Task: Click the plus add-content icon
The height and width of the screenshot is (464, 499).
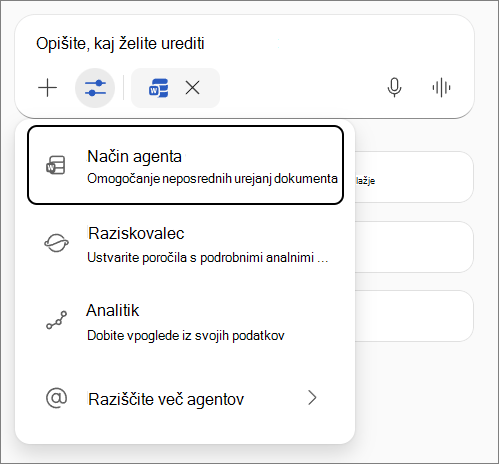Action: [x=48, y=88]
